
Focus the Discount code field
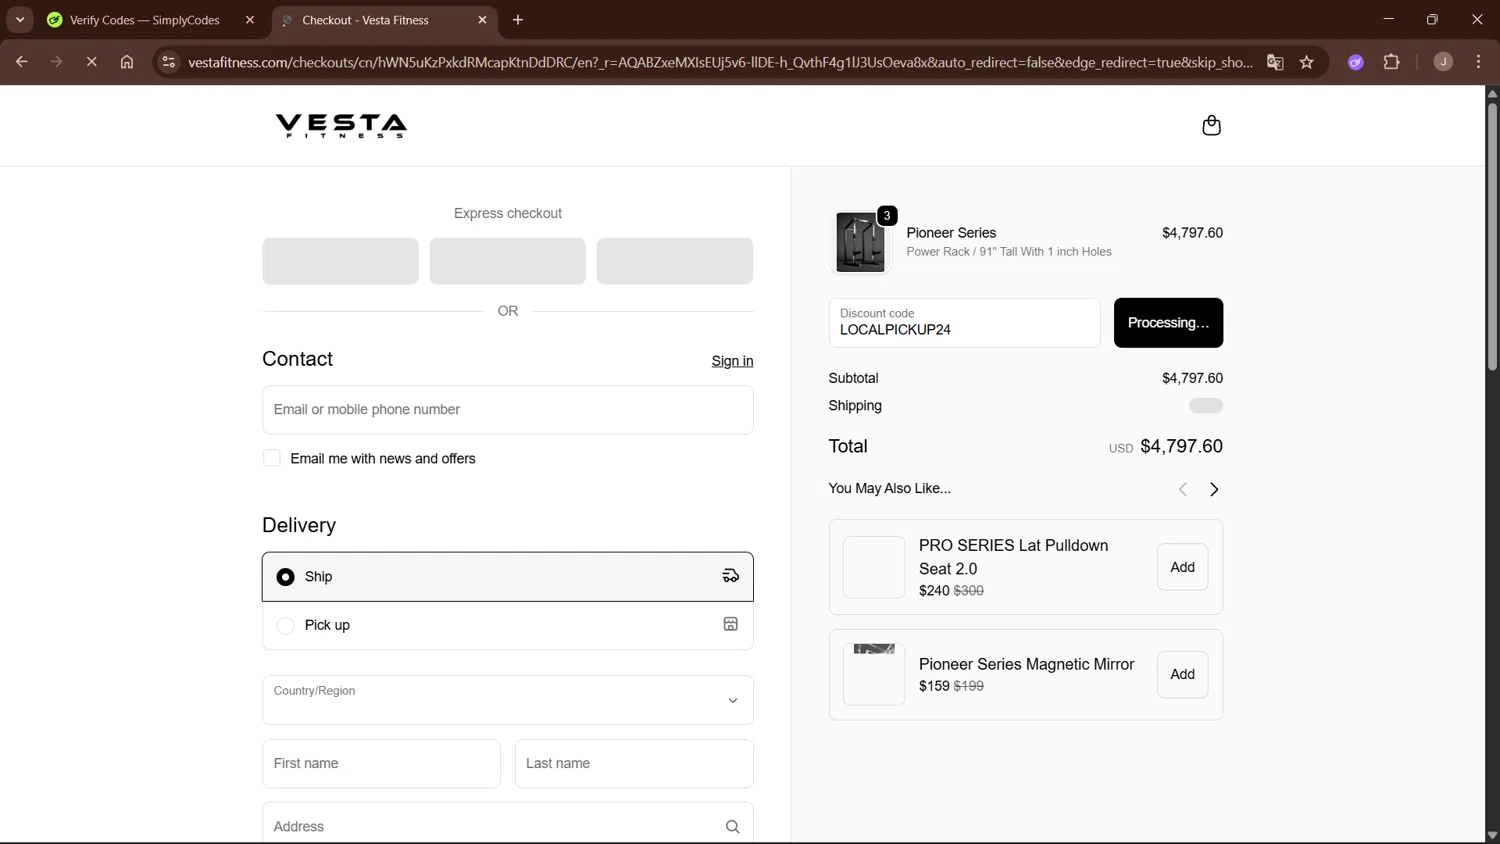click(964, 323)
